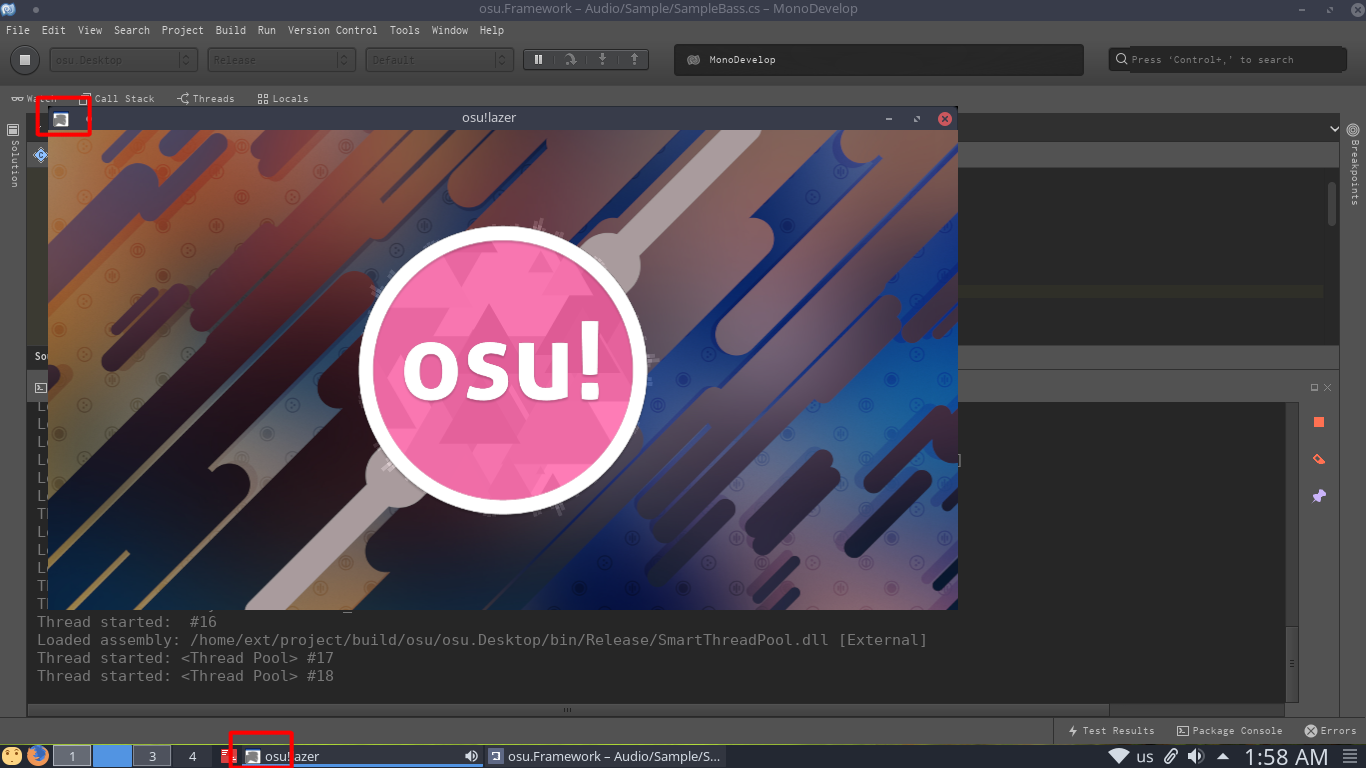Switch to the Threads debugger tab
This screenshot has height=768, width=1366.
(205, 98)
